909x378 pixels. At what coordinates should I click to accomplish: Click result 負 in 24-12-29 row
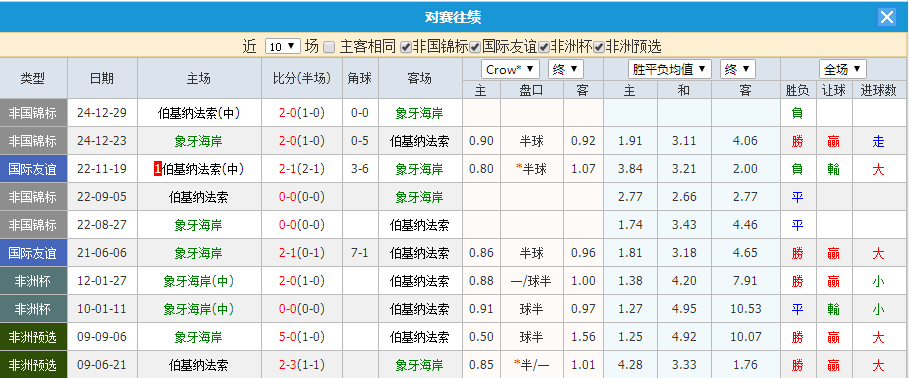tap(798, 113)
